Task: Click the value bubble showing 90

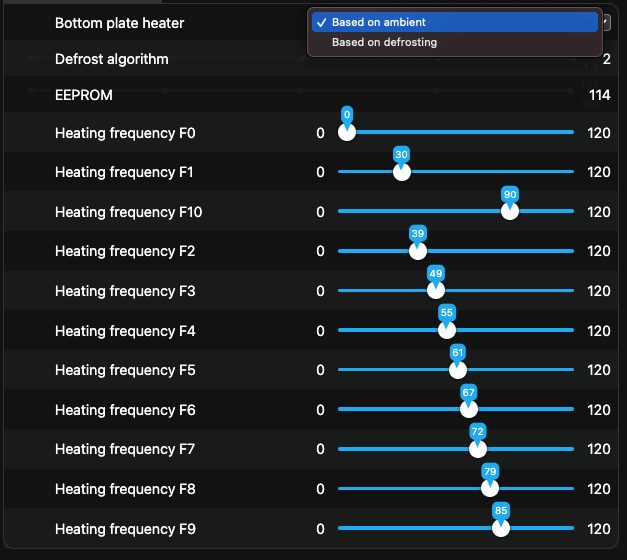Action: click(x=510, y=194)
